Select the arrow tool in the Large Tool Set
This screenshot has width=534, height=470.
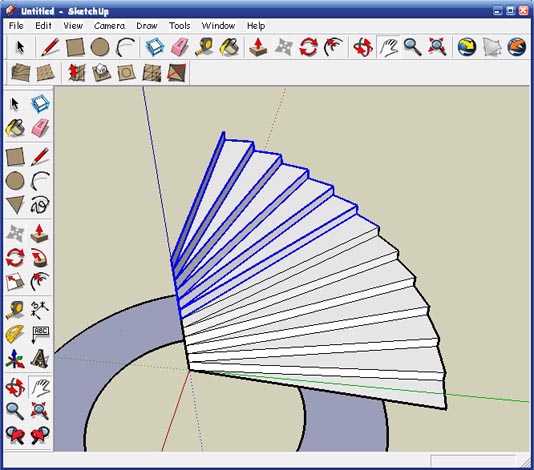pyautogui.click(x=15, y=104)
